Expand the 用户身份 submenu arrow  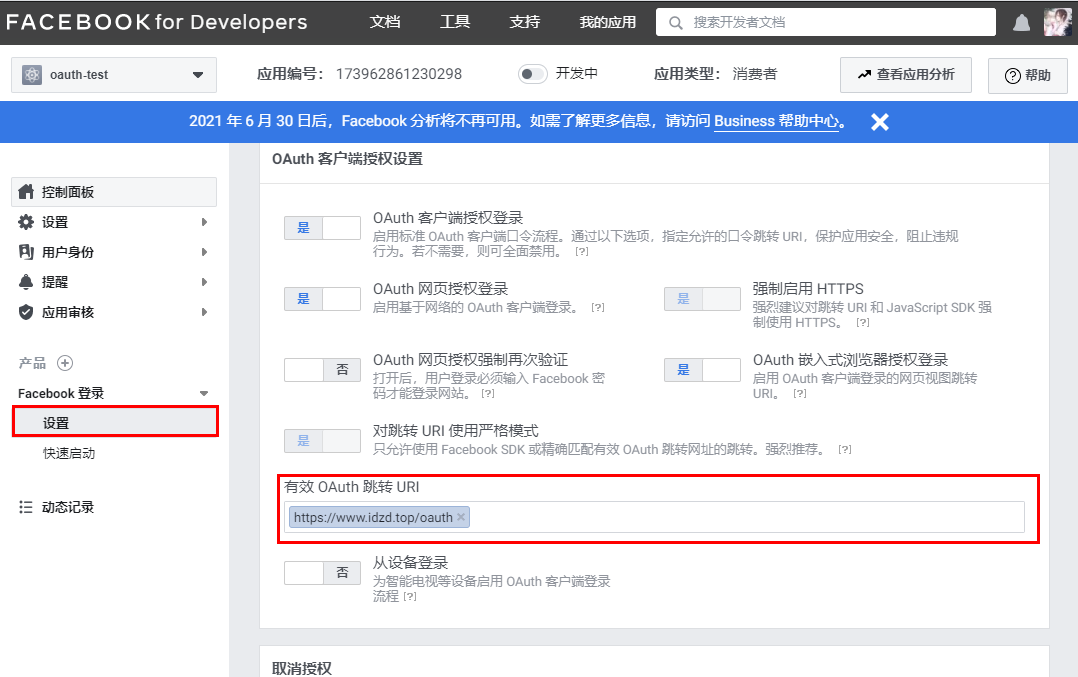(204, 252)
